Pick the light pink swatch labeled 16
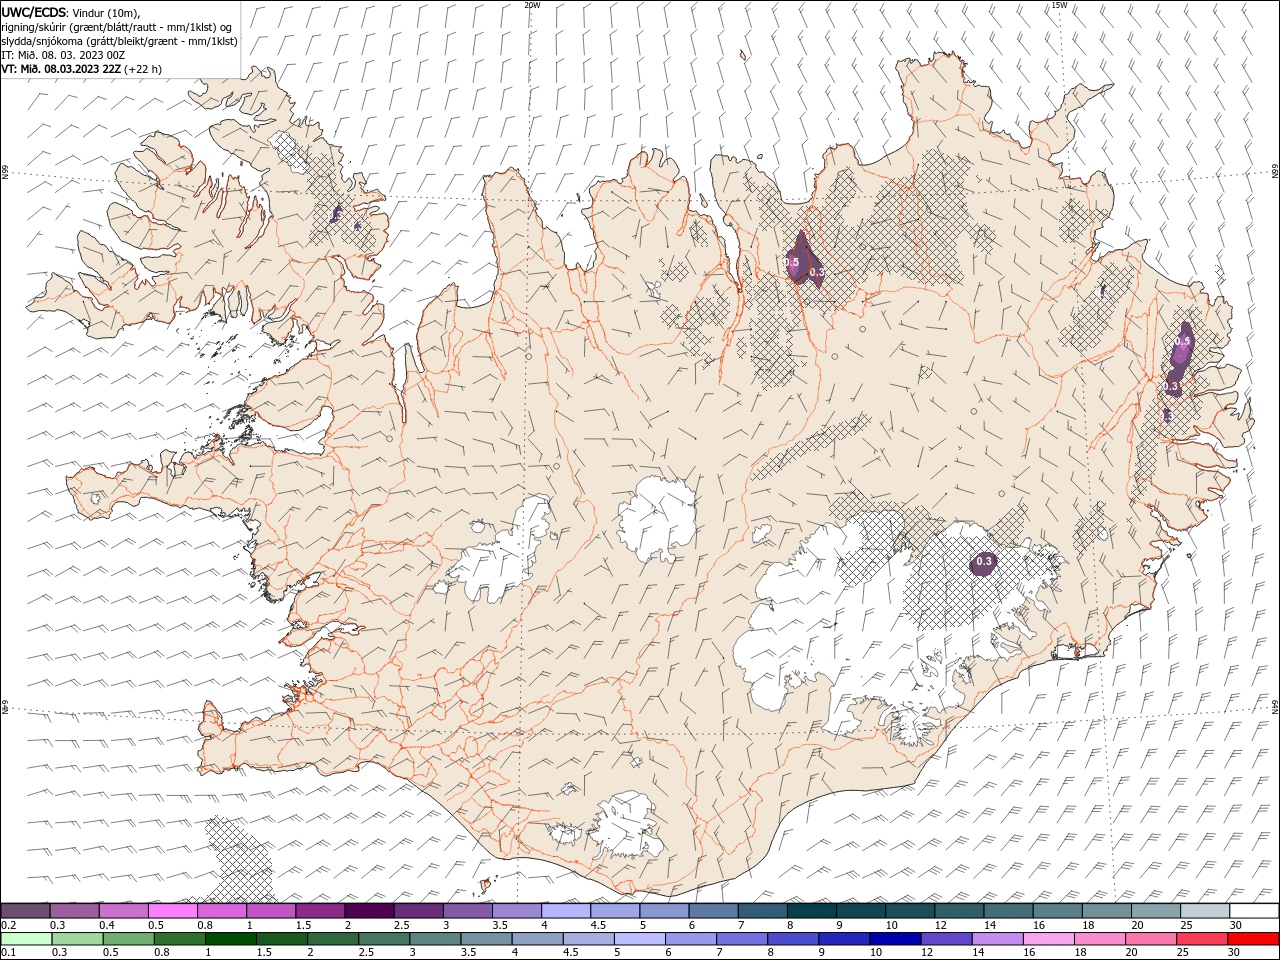The image size is (1280, 960). (x=1048, y=939)
